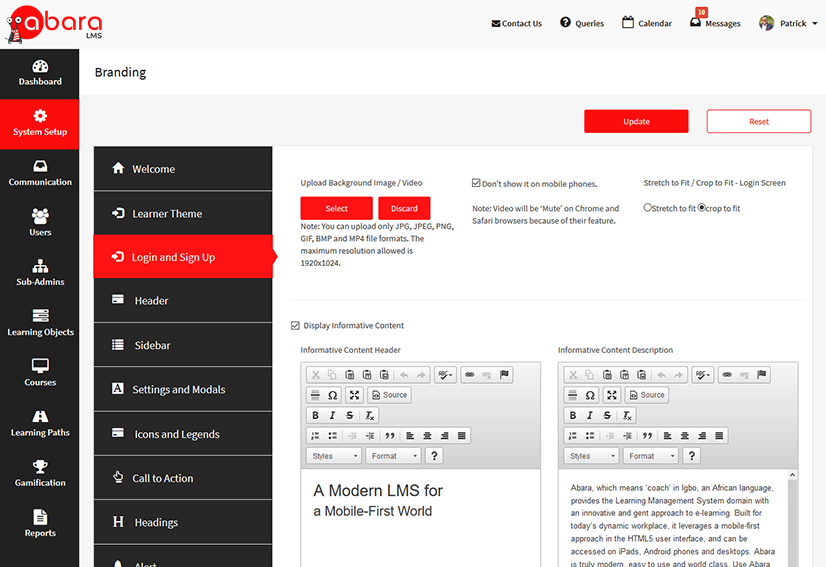Go to Courses in the sidebar

click(x=40, y=374)
